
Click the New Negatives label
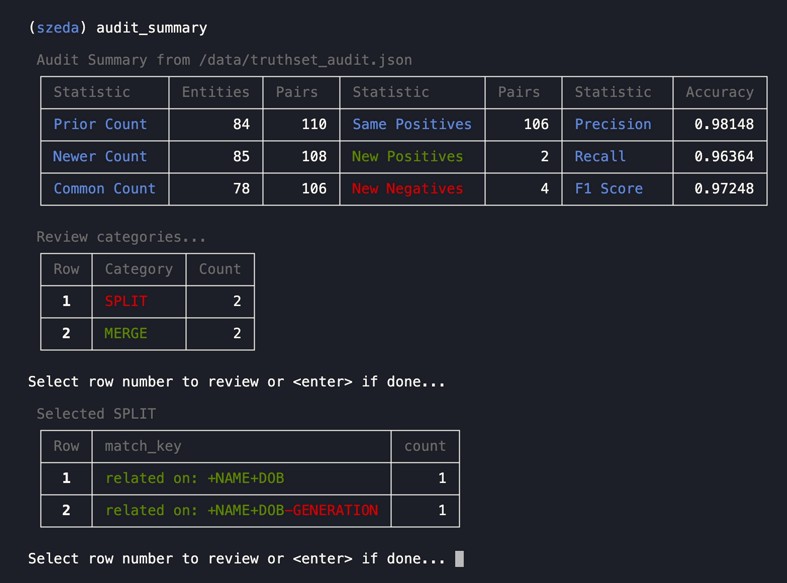tap(407, 188)
